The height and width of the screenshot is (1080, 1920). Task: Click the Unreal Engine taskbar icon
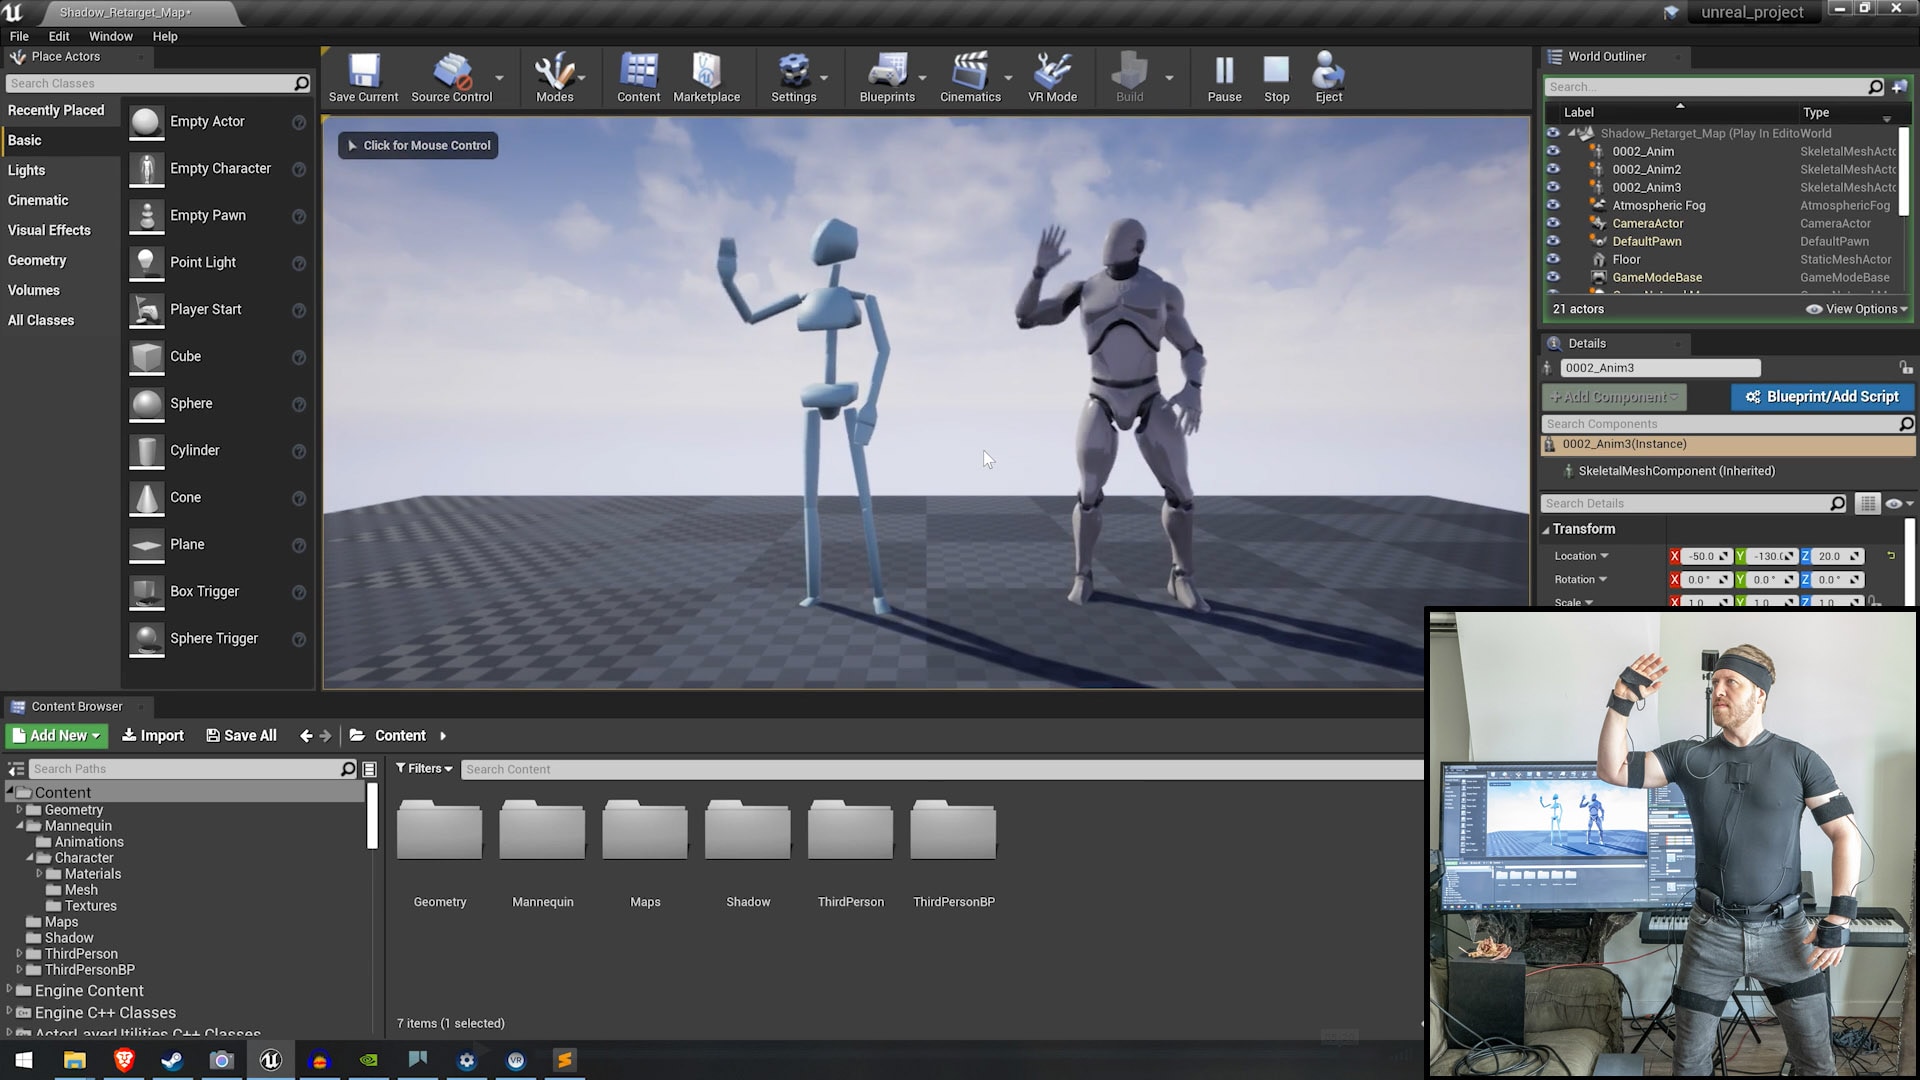coord(270,1059)
